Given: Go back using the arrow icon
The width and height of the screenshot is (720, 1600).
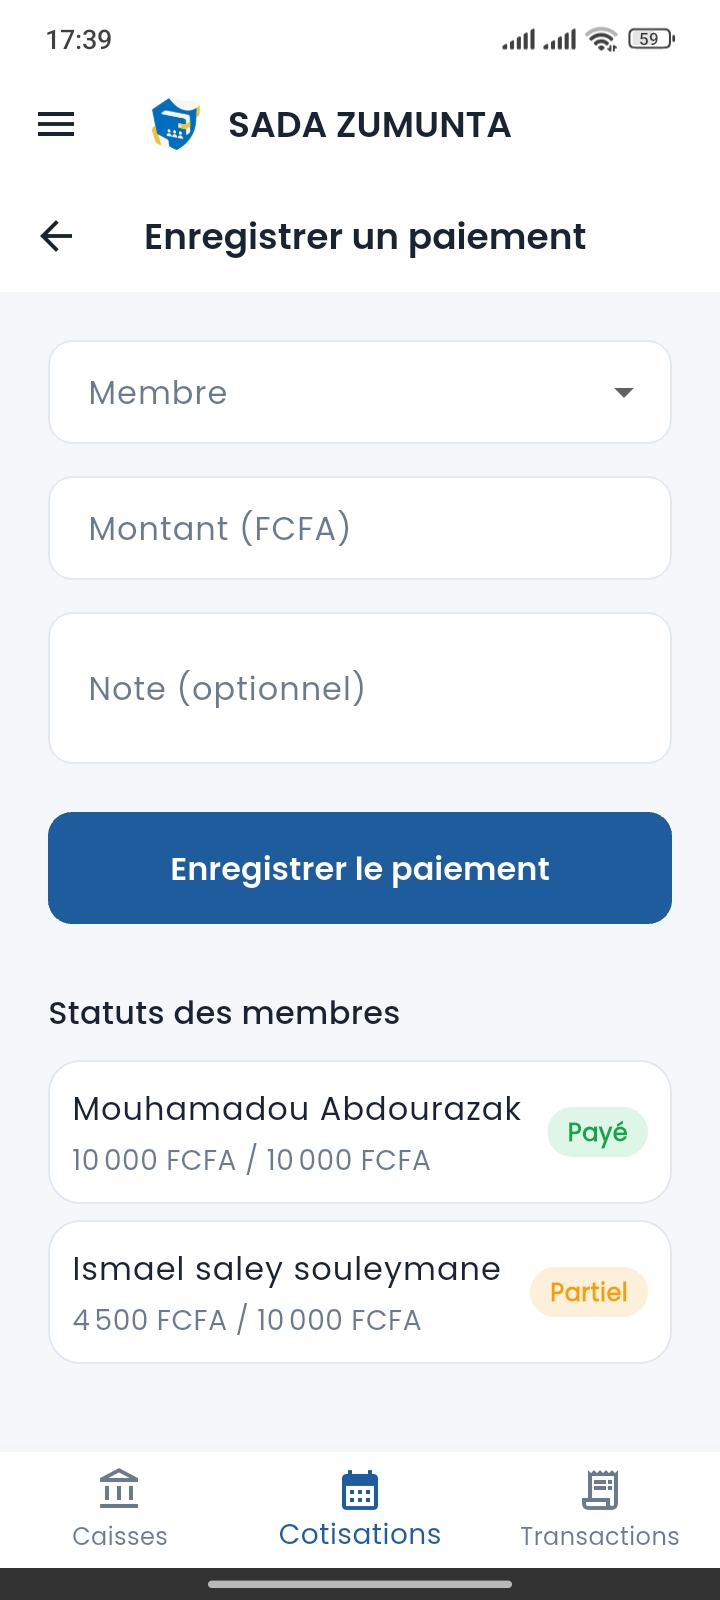Looking at the screenshot, I should click(57, 237).
